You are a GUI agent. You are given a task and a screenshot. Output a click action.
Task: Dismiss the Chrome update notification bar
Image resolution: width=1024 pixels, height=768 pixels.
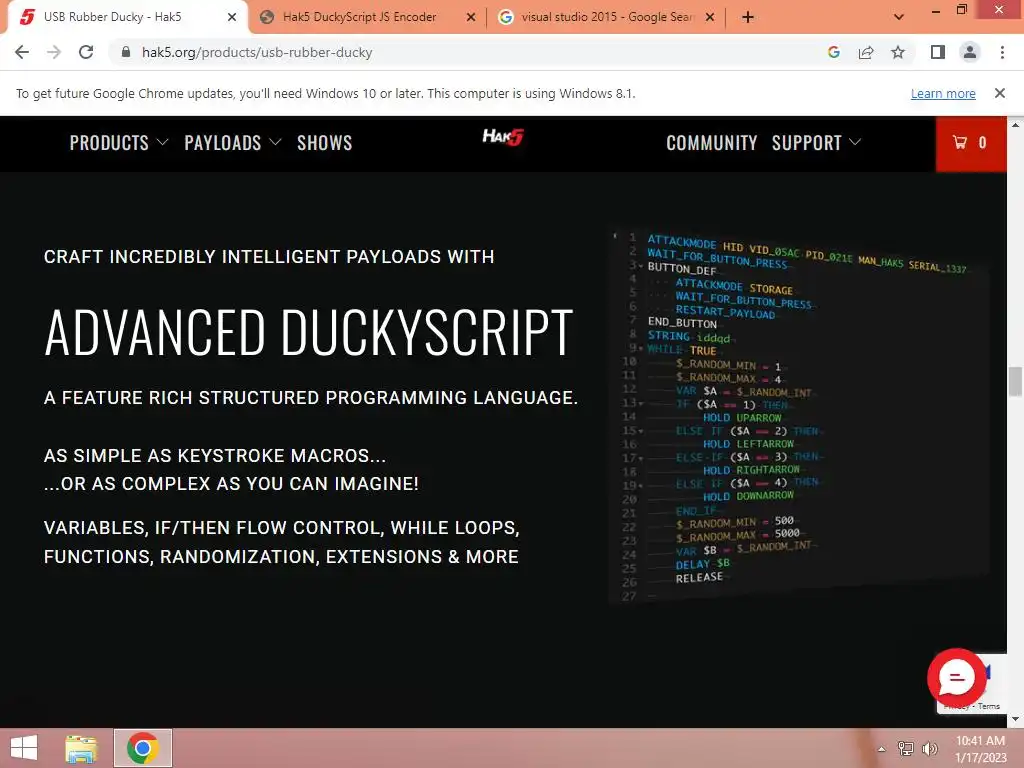1000,93
